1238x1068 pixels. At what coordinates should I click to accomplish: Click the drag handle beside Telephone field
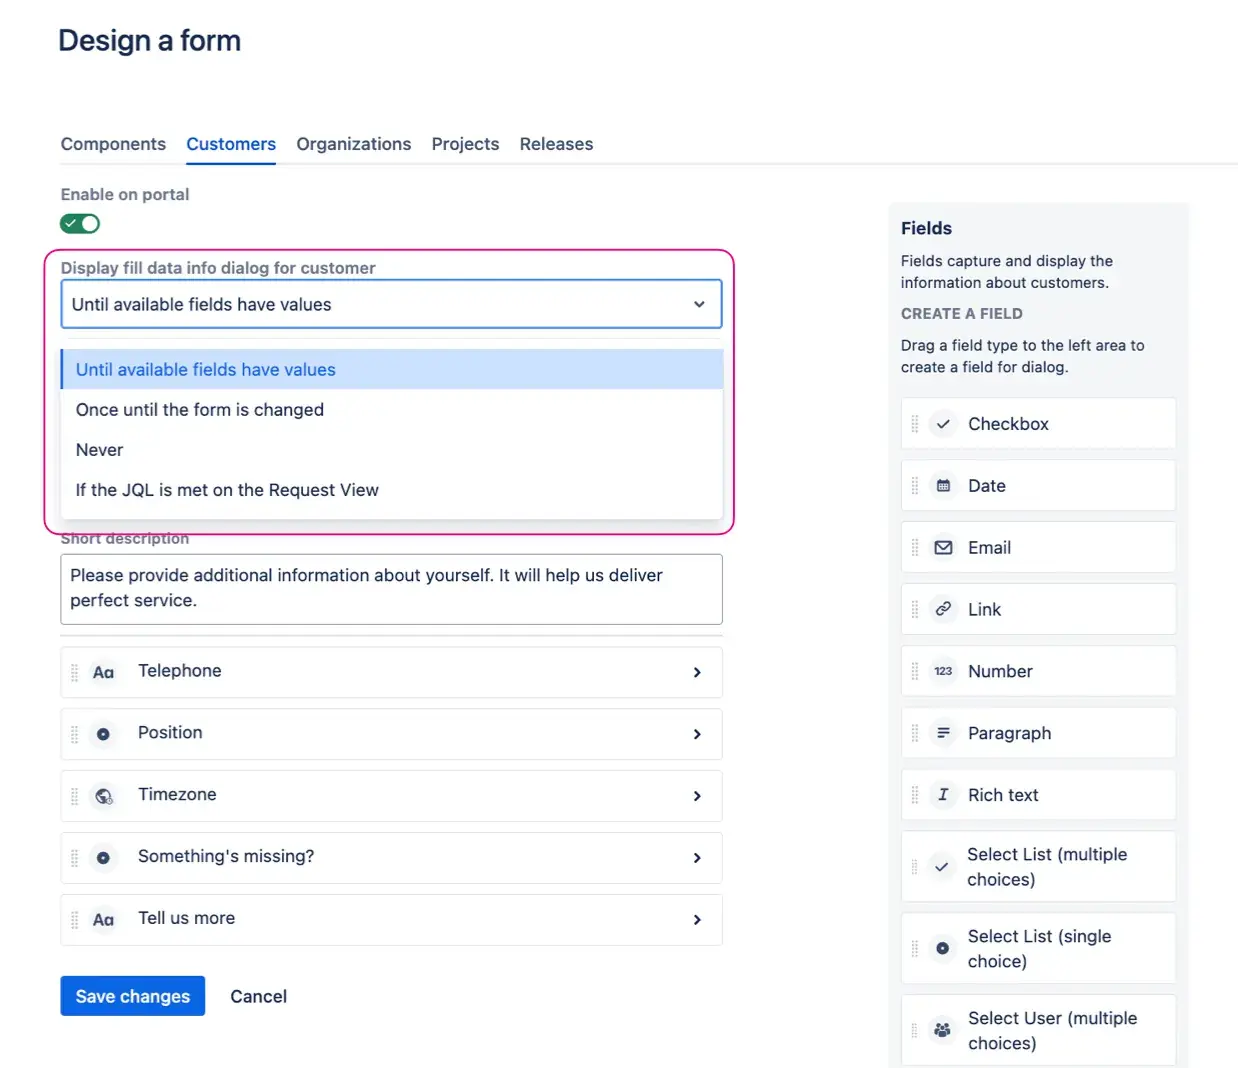[x=75, y=672]
